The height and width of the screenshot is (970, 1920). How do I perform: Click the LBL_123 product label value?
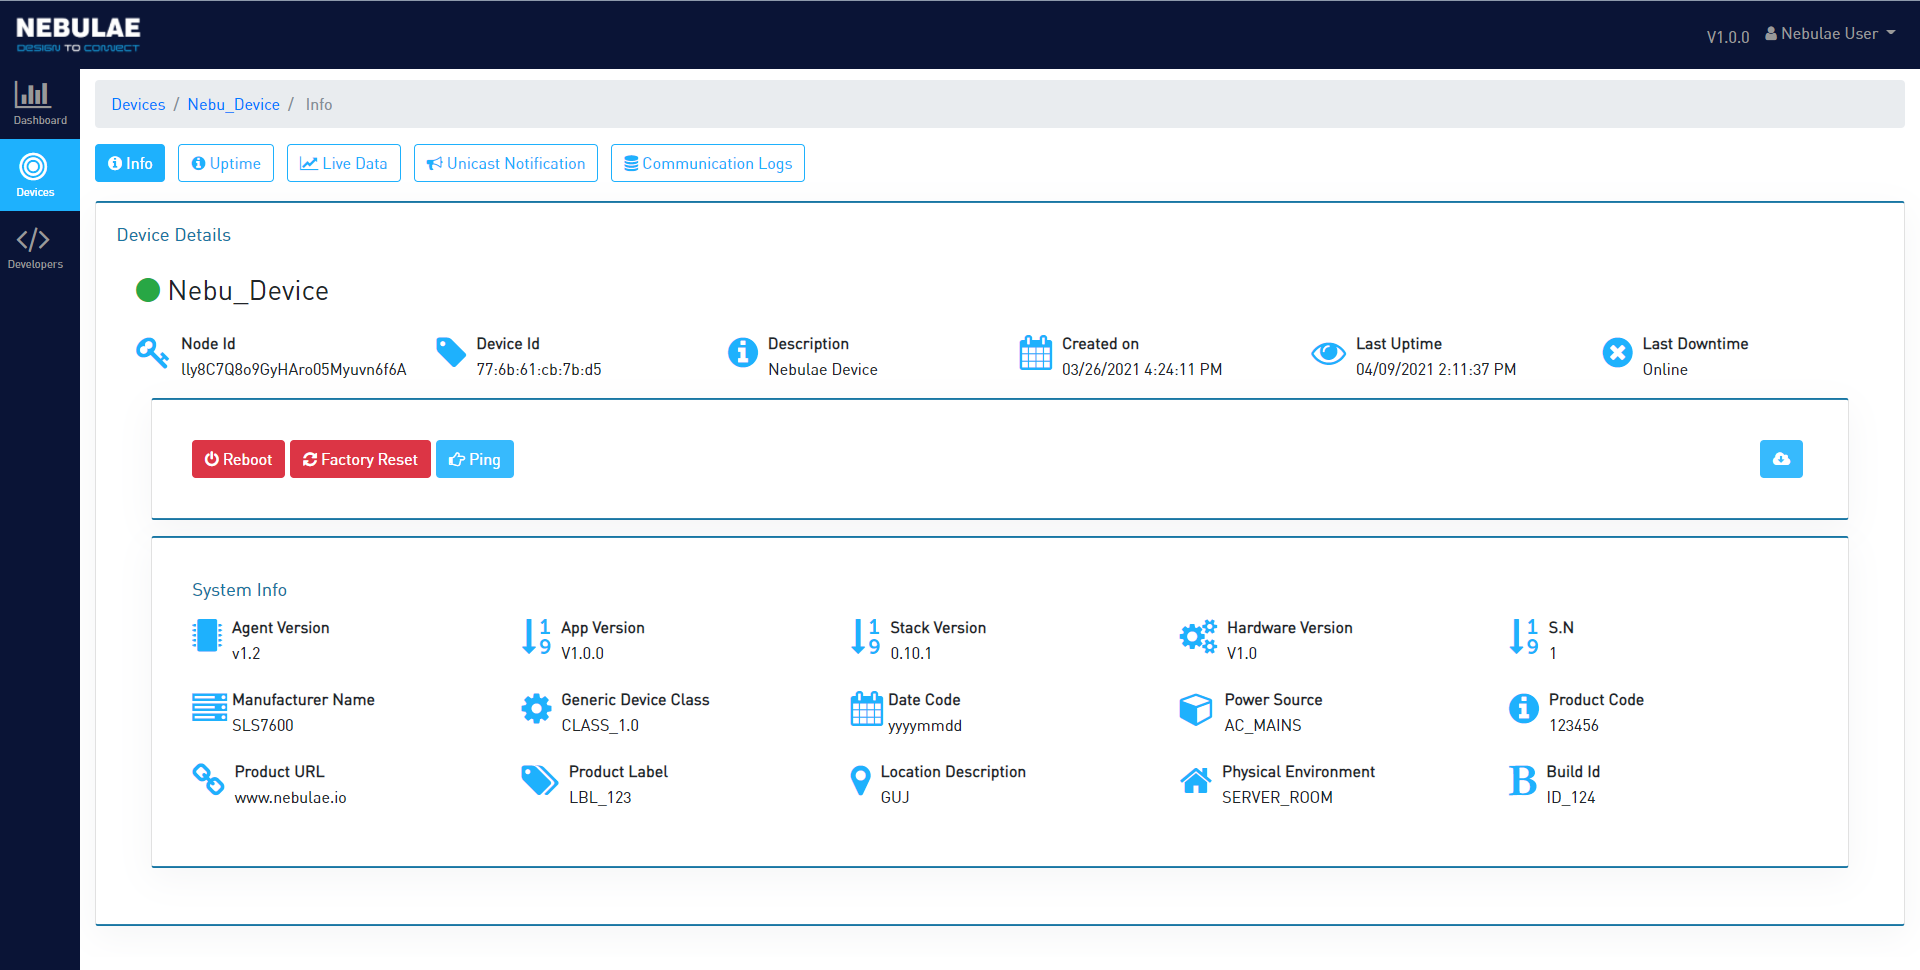(x=600, y=797)
